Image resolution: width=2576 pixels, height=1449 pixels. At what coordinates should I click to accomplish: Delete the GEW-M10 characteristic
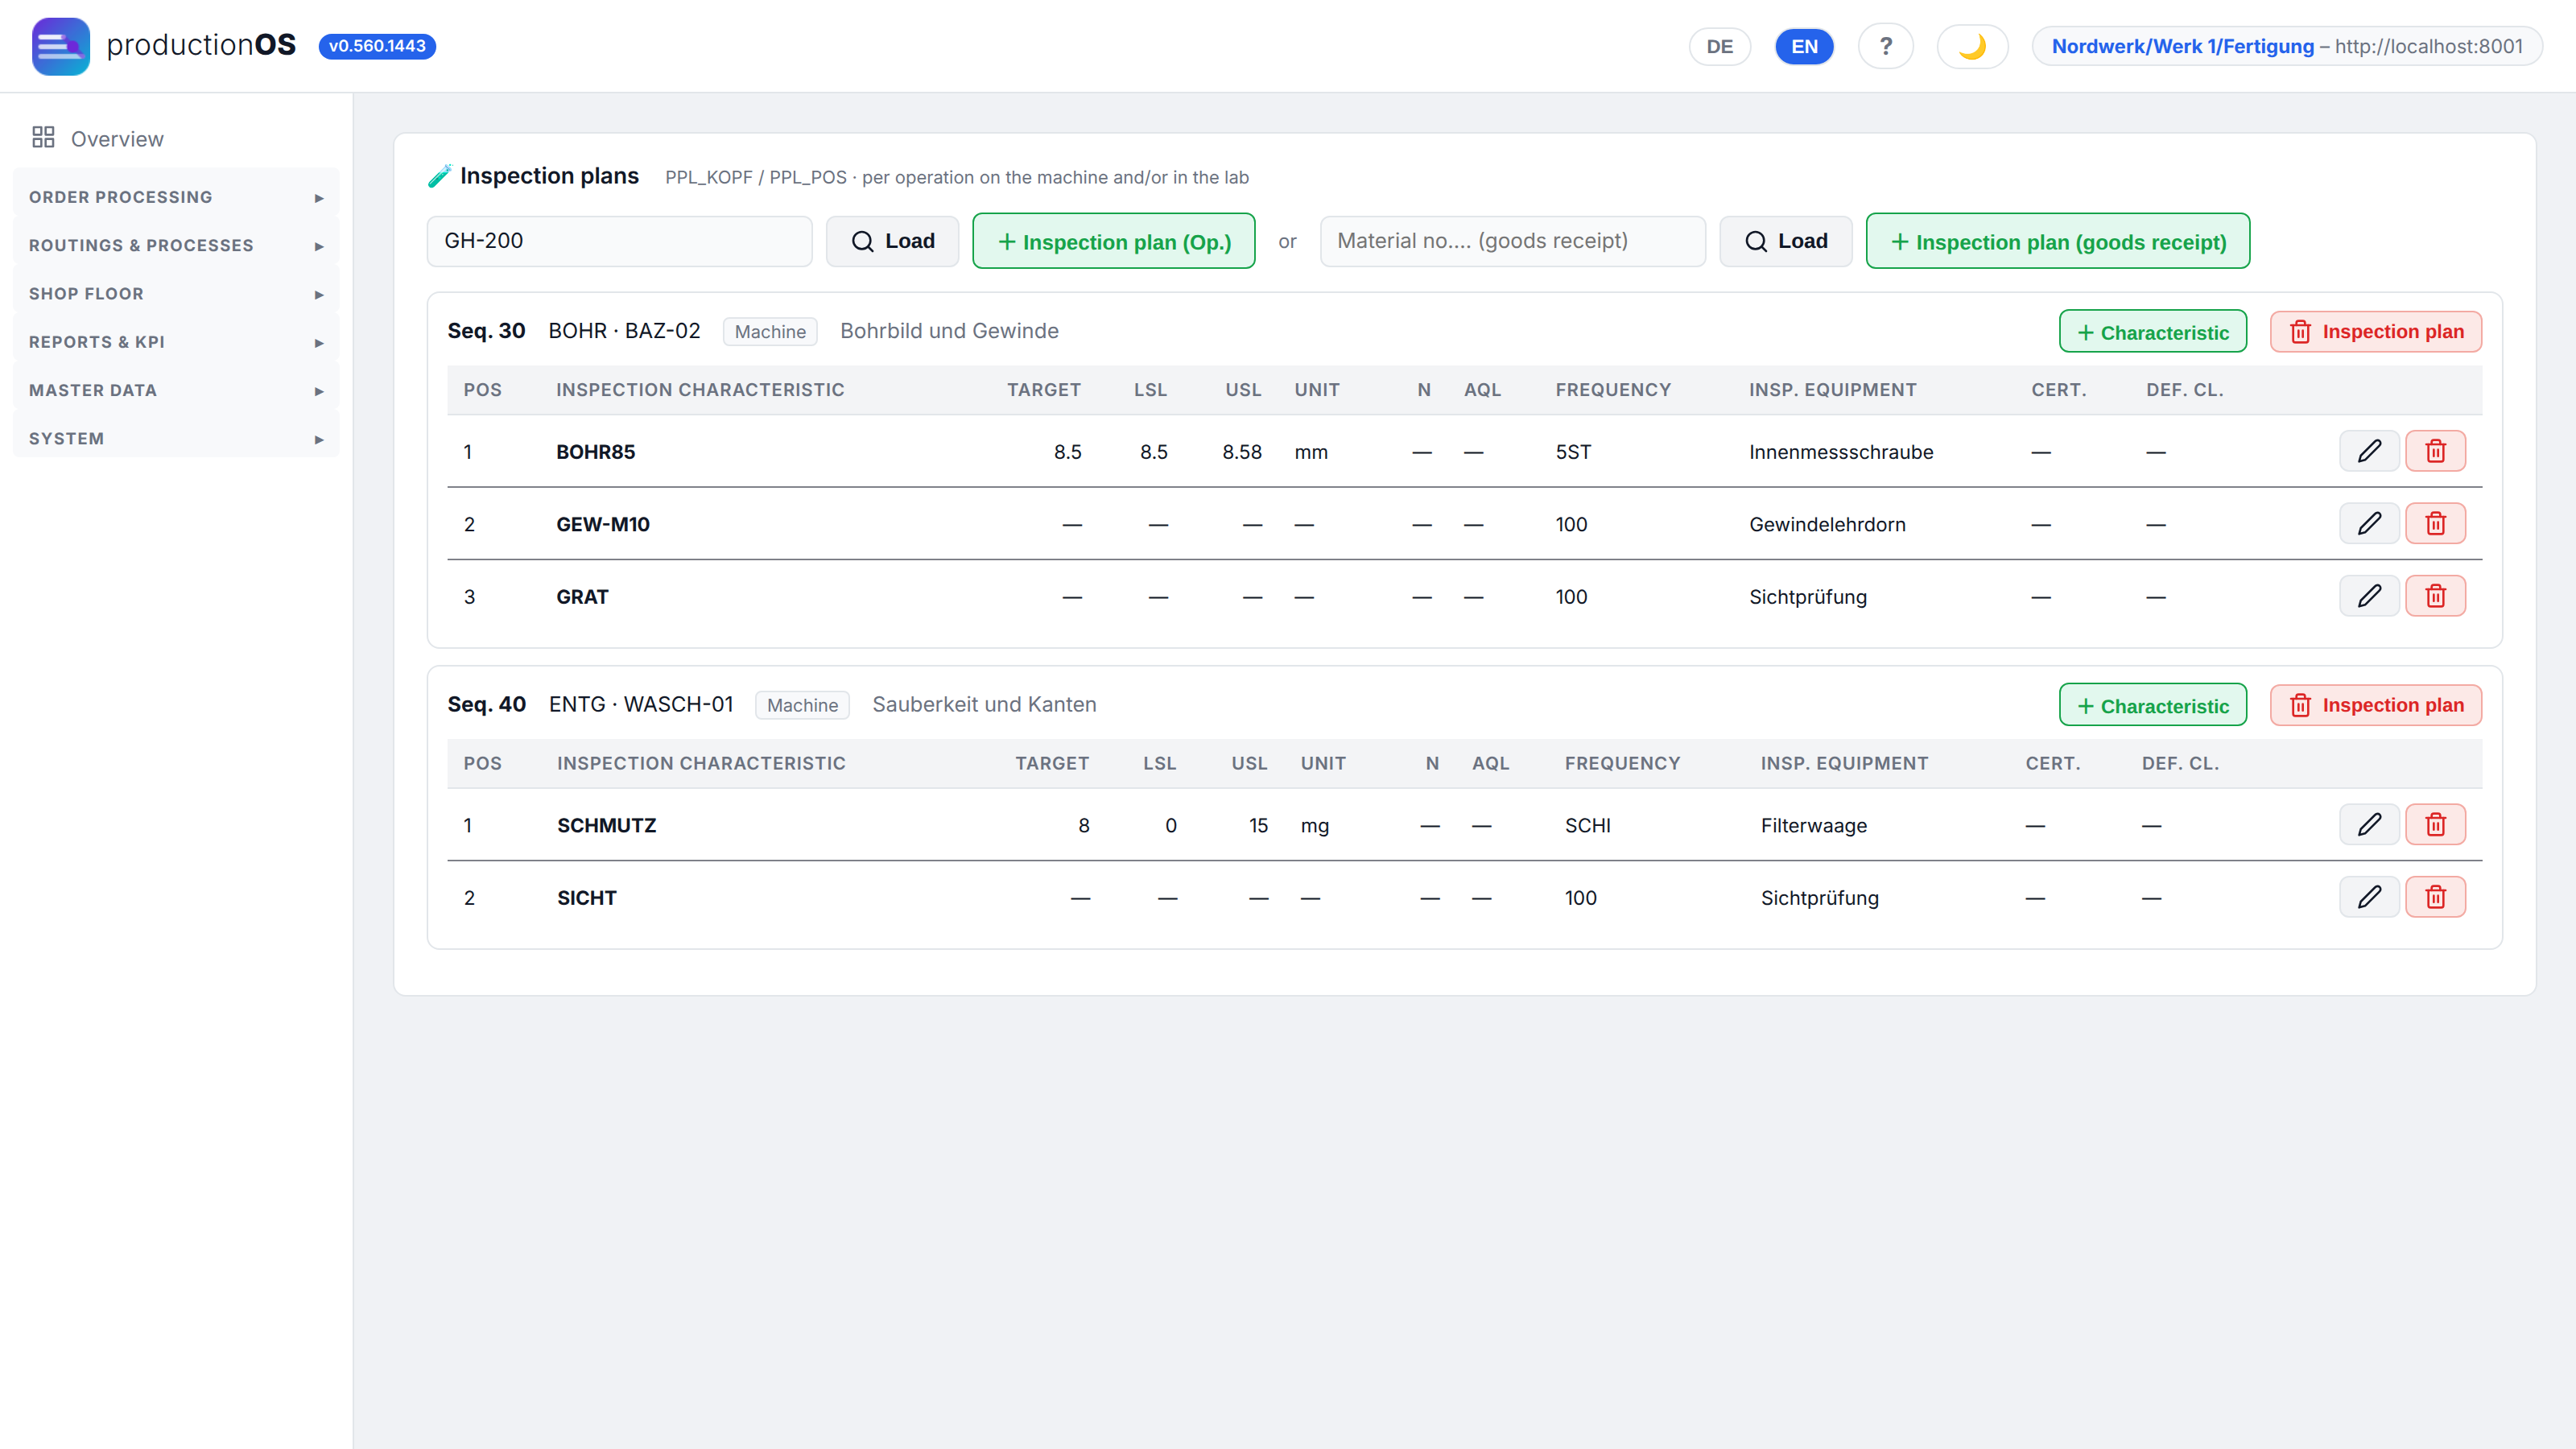[x=2435, y=523]
